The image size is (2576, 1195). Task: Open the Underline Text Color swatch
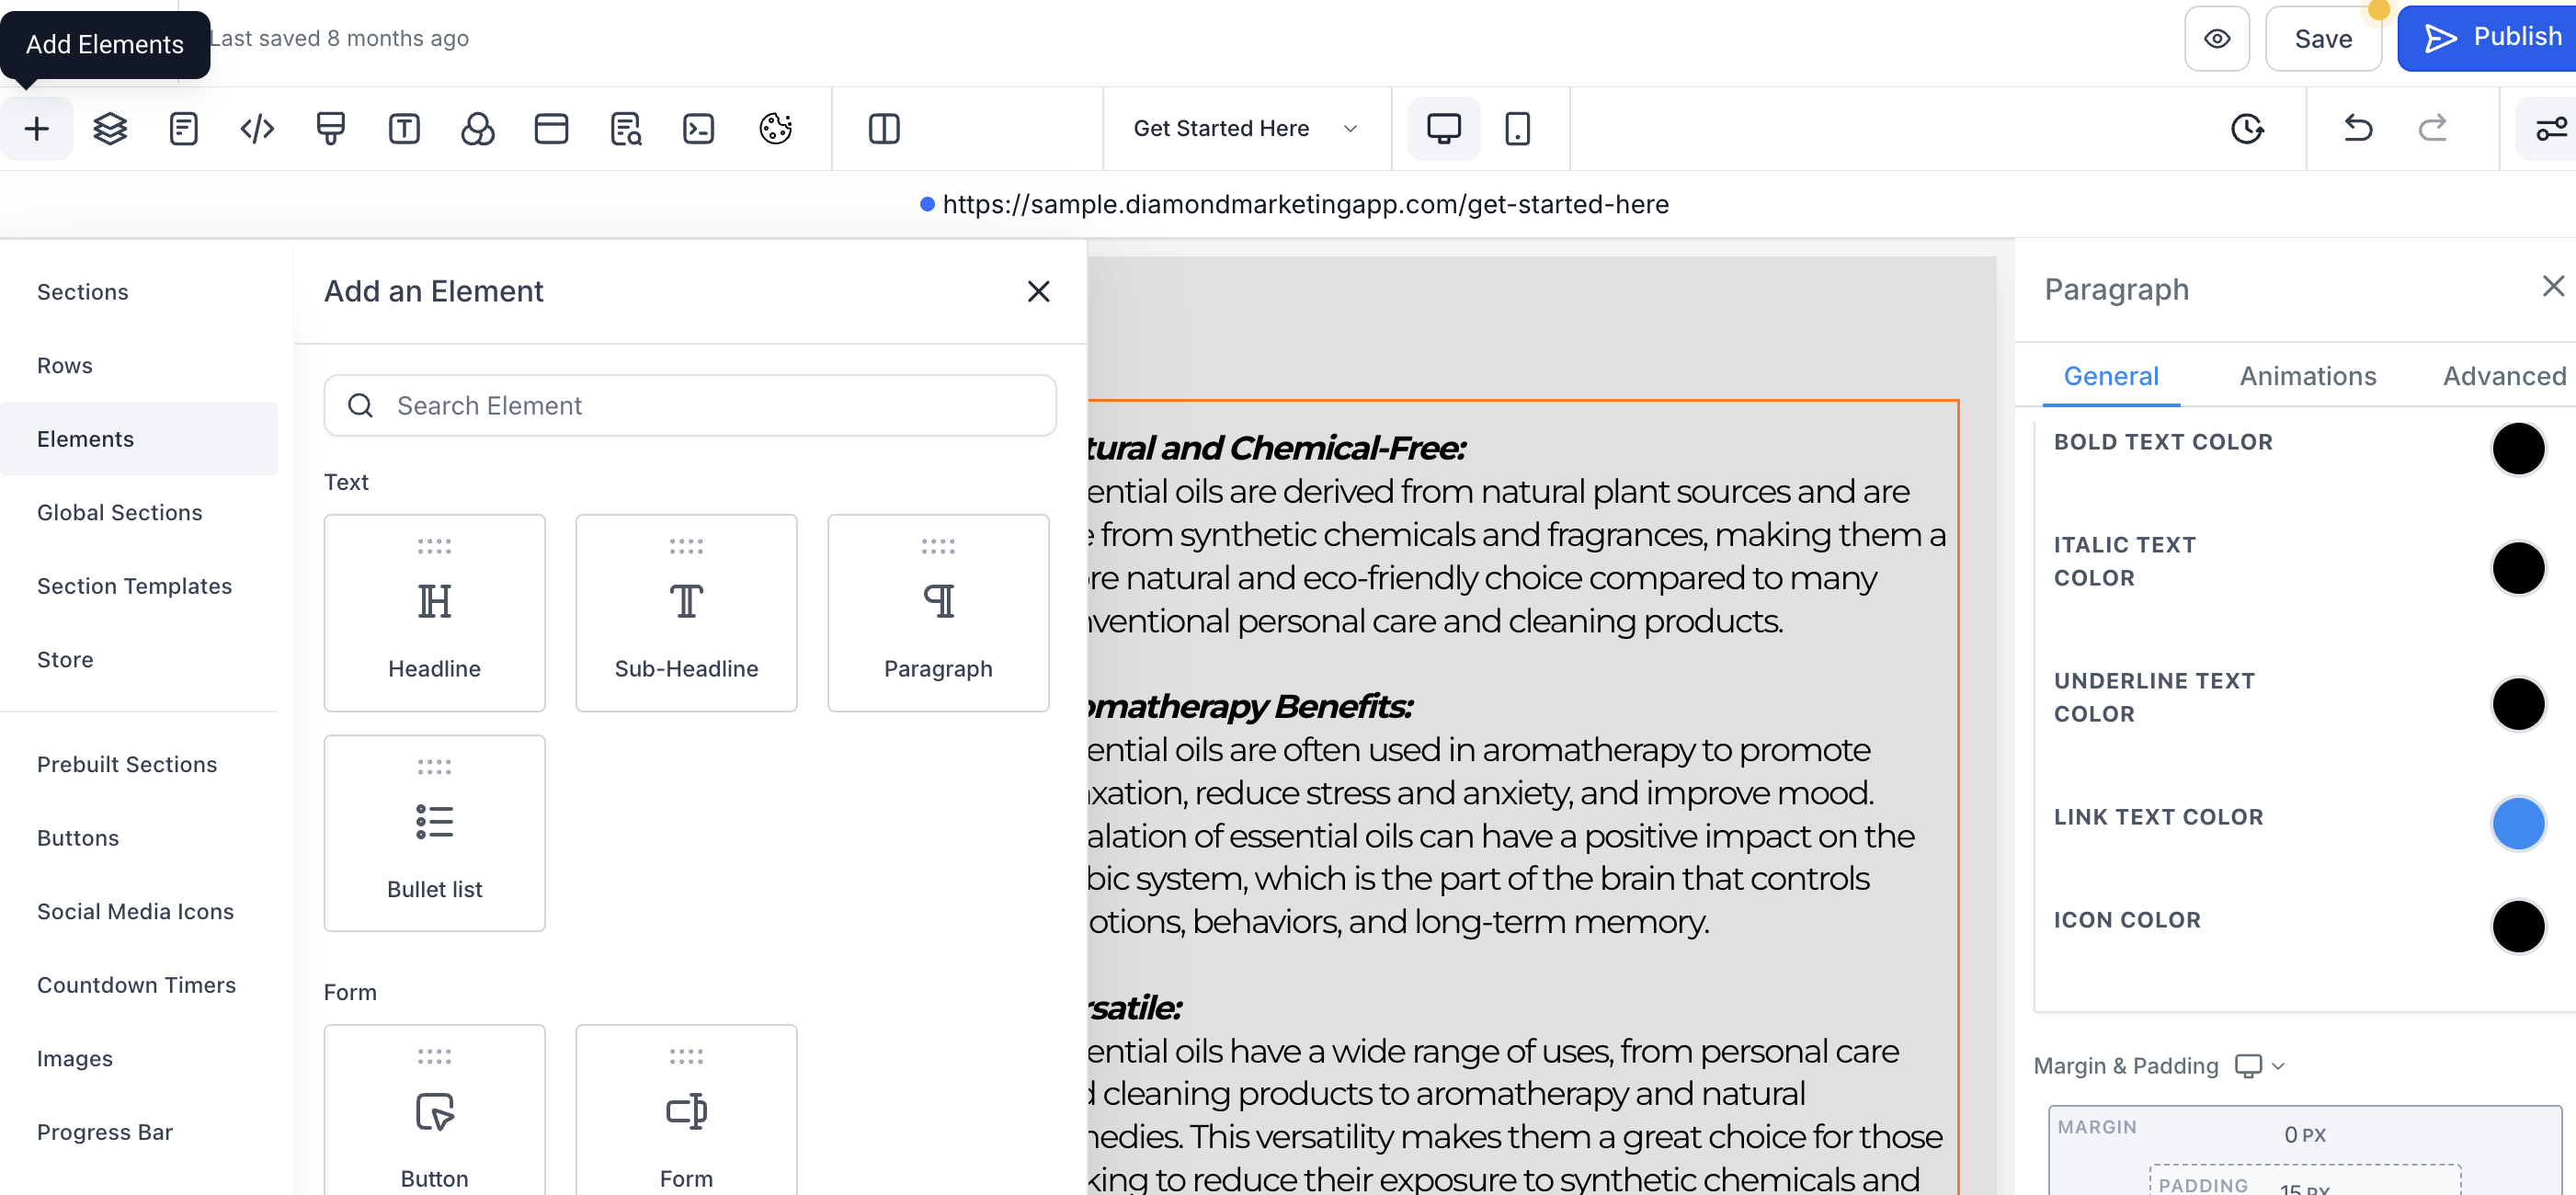[x=2517, y=704]
